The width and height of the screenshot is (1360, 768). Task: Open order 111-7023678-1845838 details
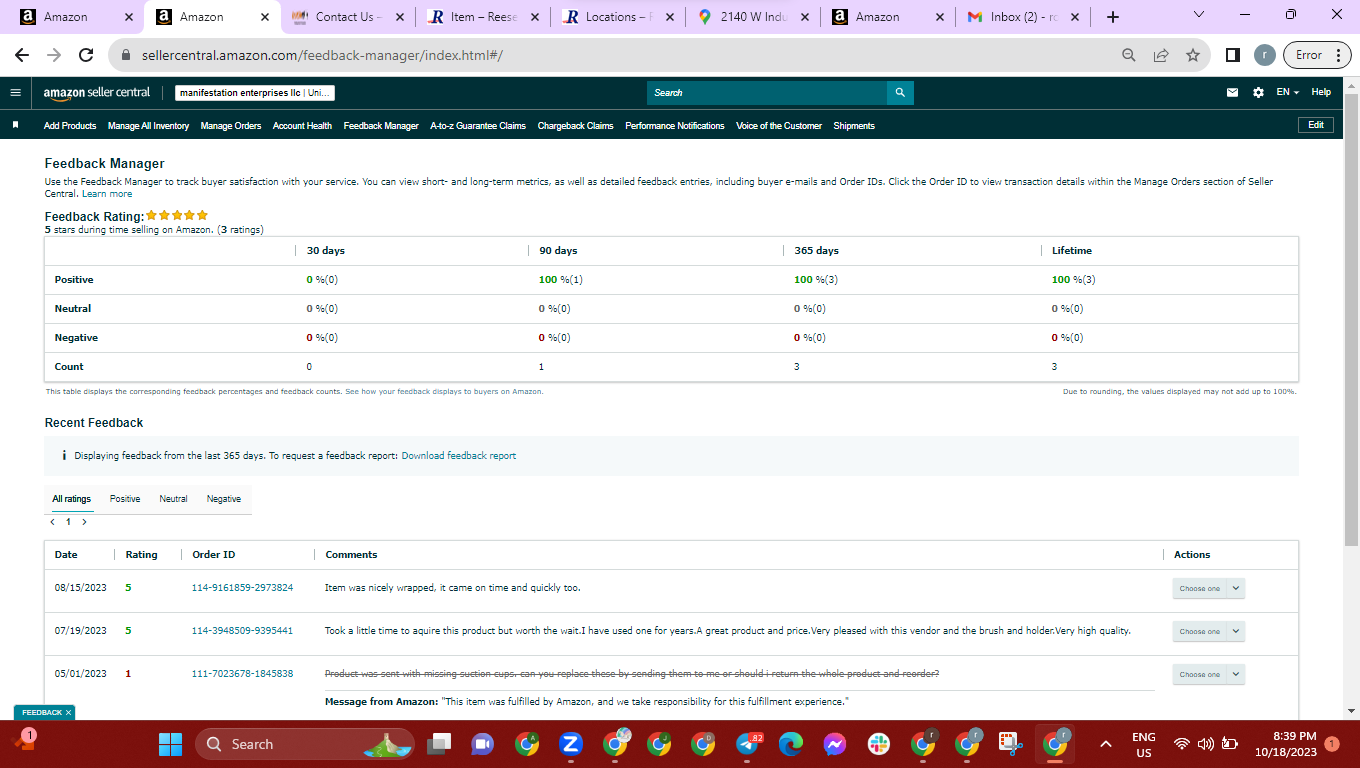(x=242, y=674)
